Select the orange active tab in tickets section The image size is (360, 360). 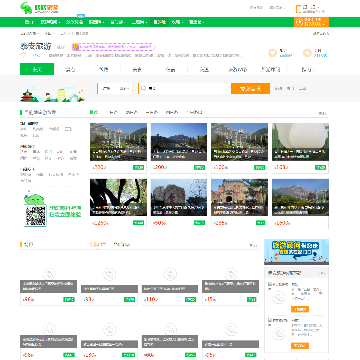[x=98, y=245]
